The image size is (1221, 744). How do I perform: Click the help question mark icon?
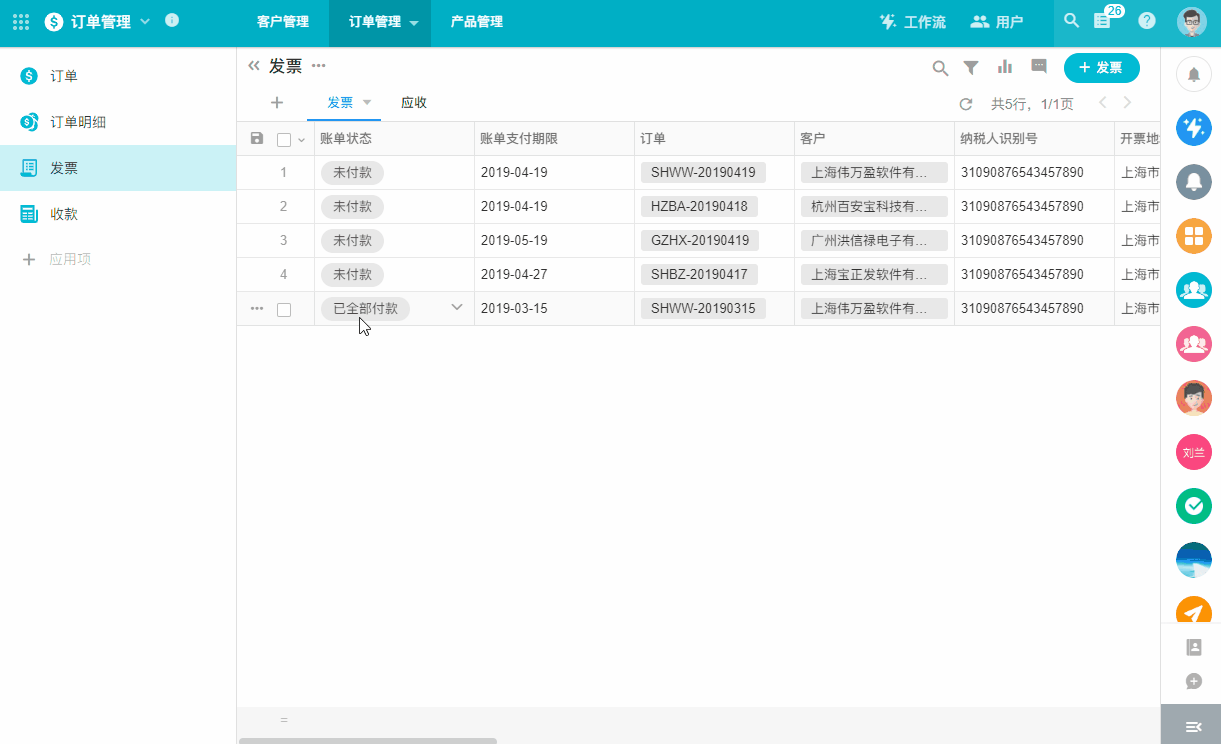coord(1146,21)
